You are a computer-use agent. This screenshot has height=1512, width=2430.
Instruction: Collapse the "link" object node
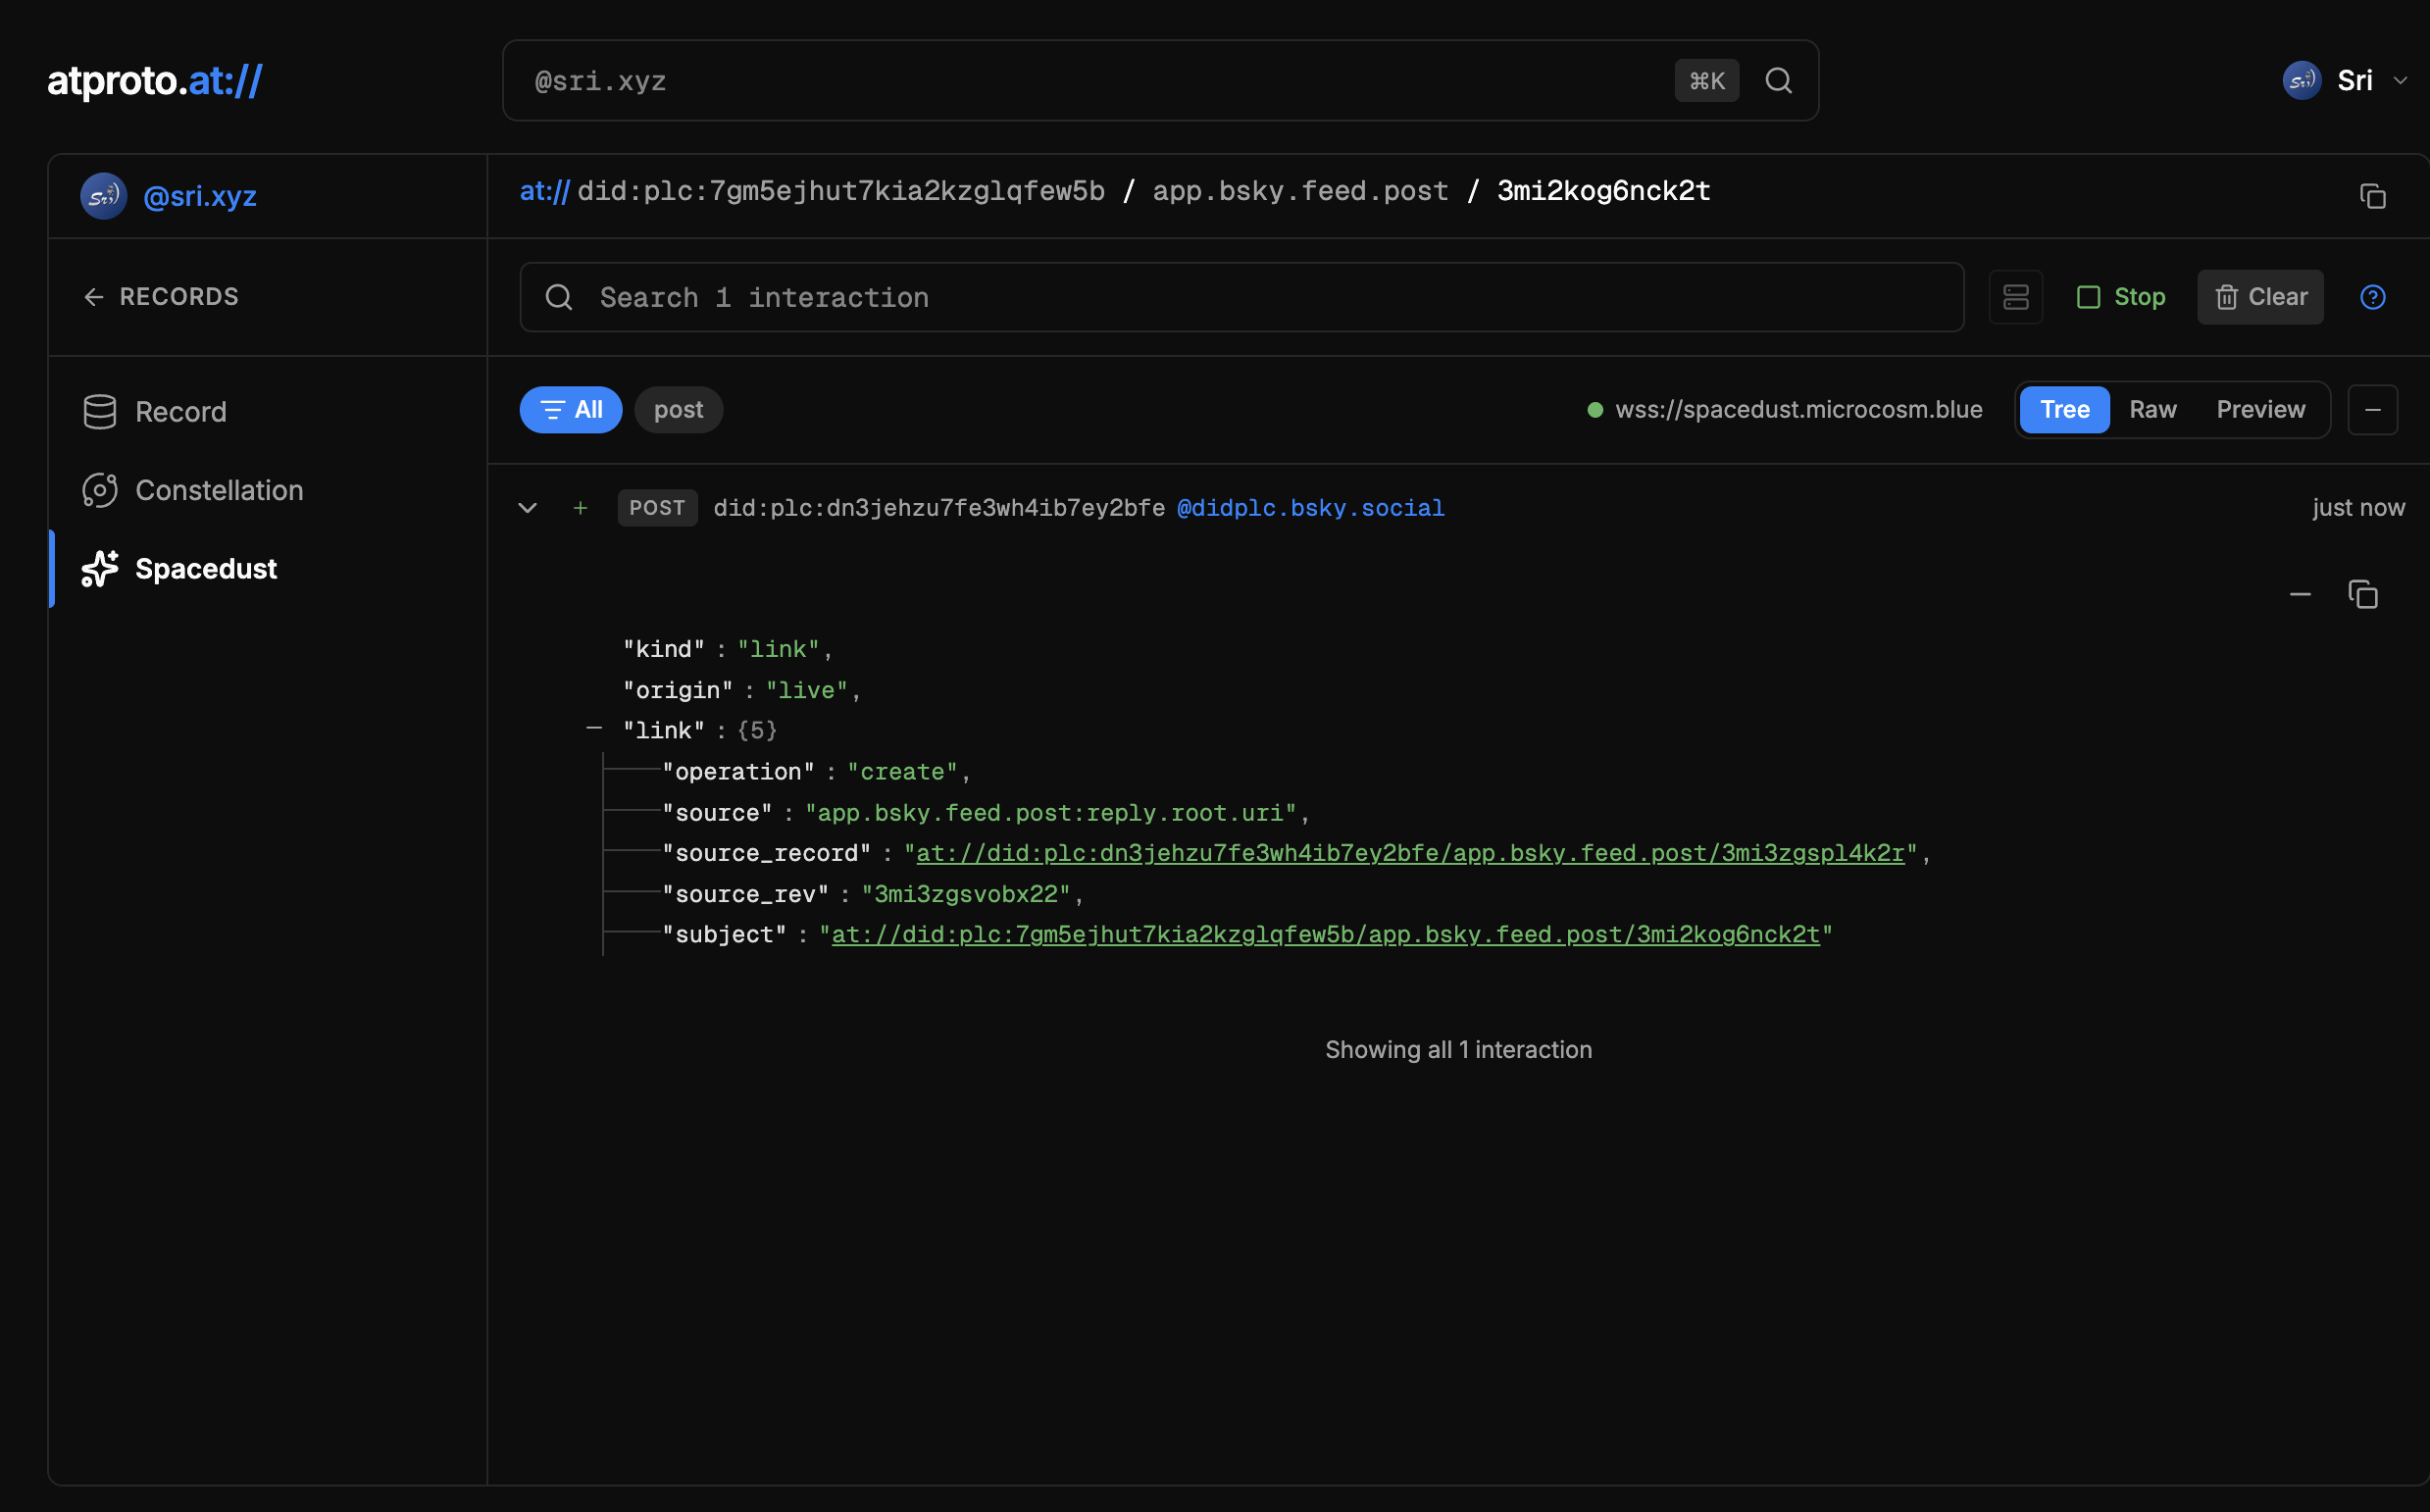pos(594,729)
